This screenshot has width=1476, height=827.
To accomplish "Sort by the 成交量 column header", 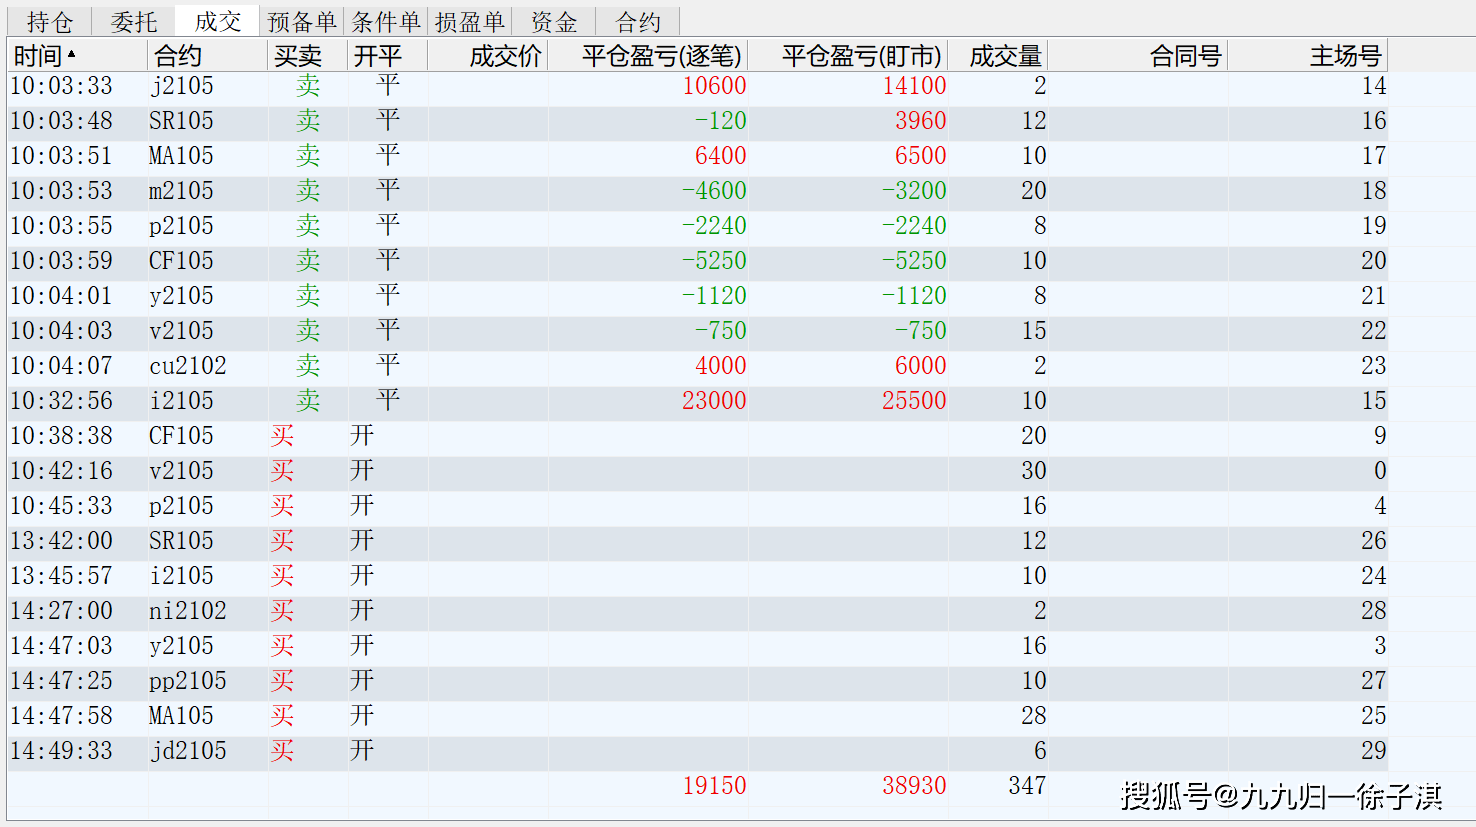I will point(998,56).
